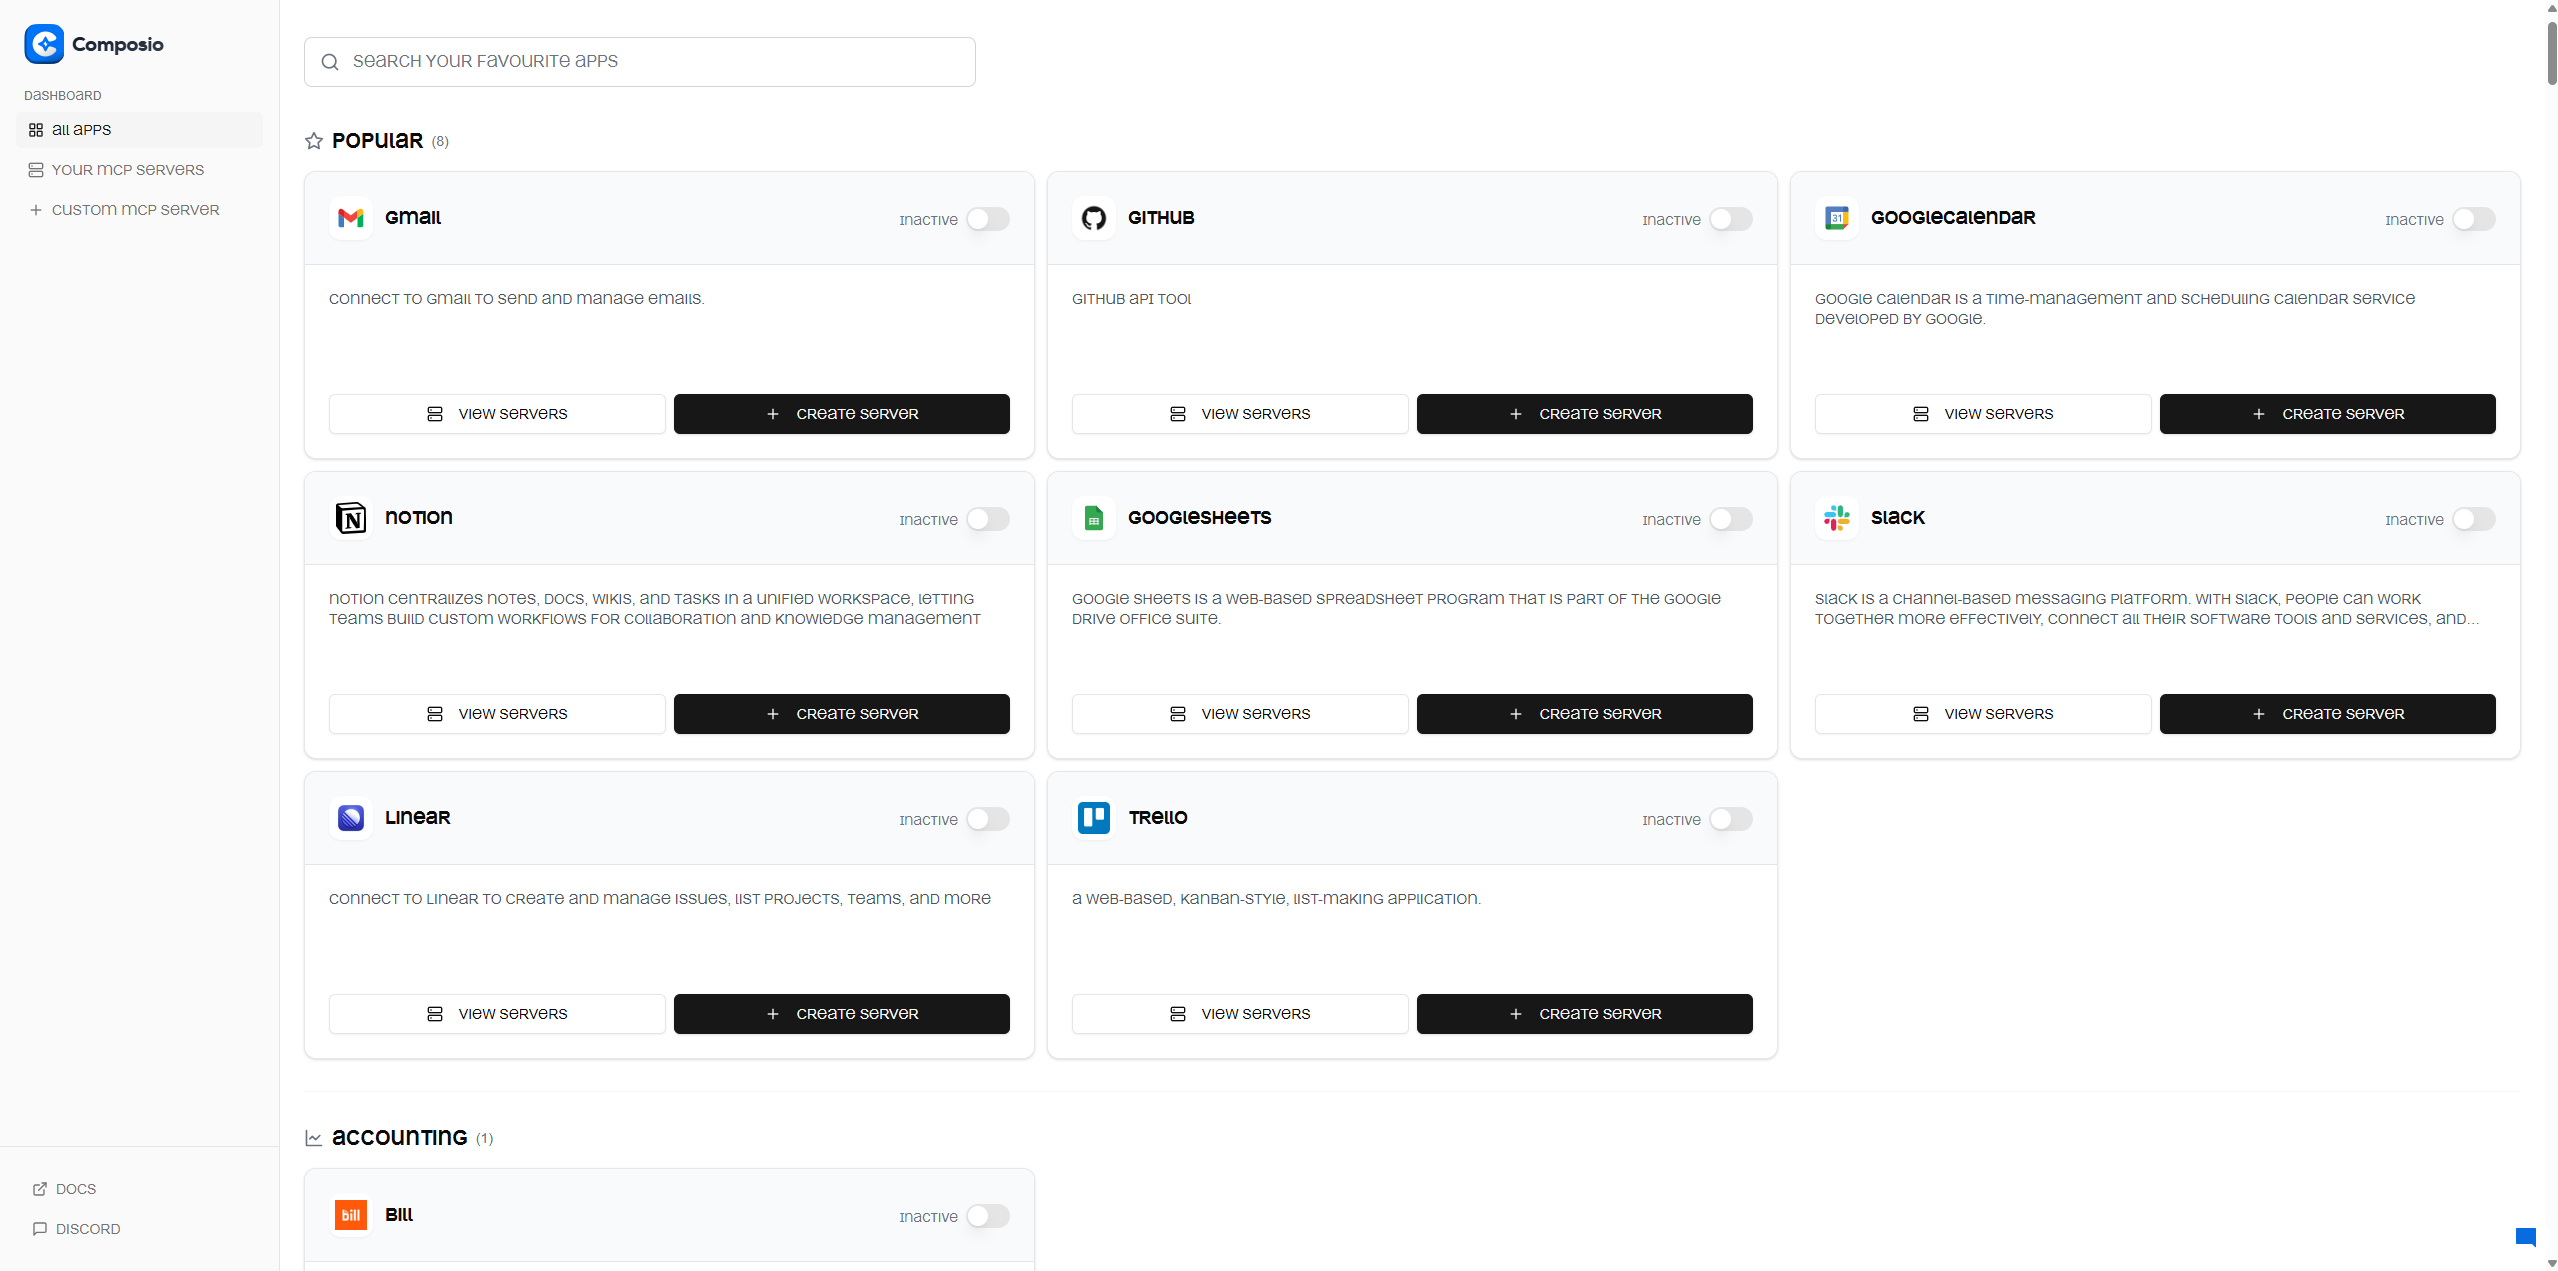Viewport: 2558px width, 1271px height.
Task: Click the Notion app icon
Action: [x=351, y=518]
